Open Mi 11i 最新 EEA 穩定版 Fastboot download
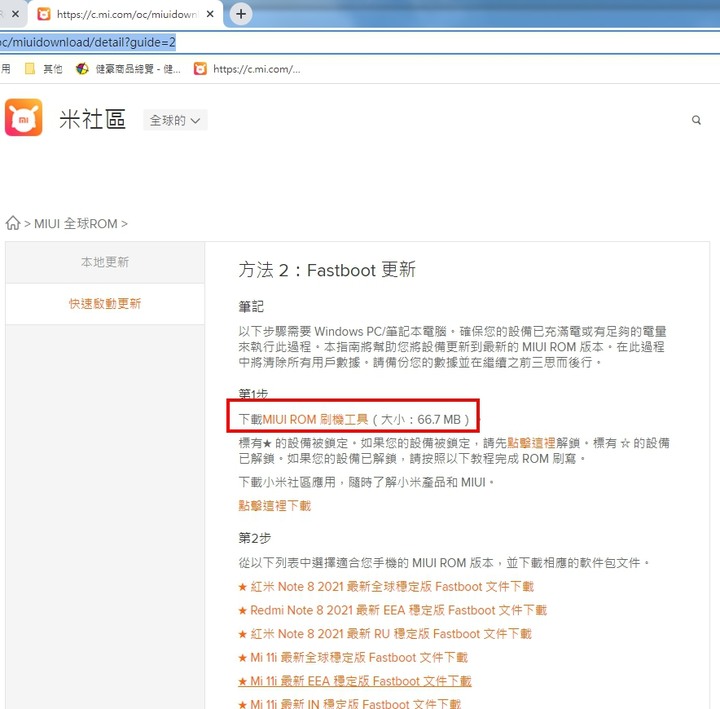720x709 pixels. (354, 681)
